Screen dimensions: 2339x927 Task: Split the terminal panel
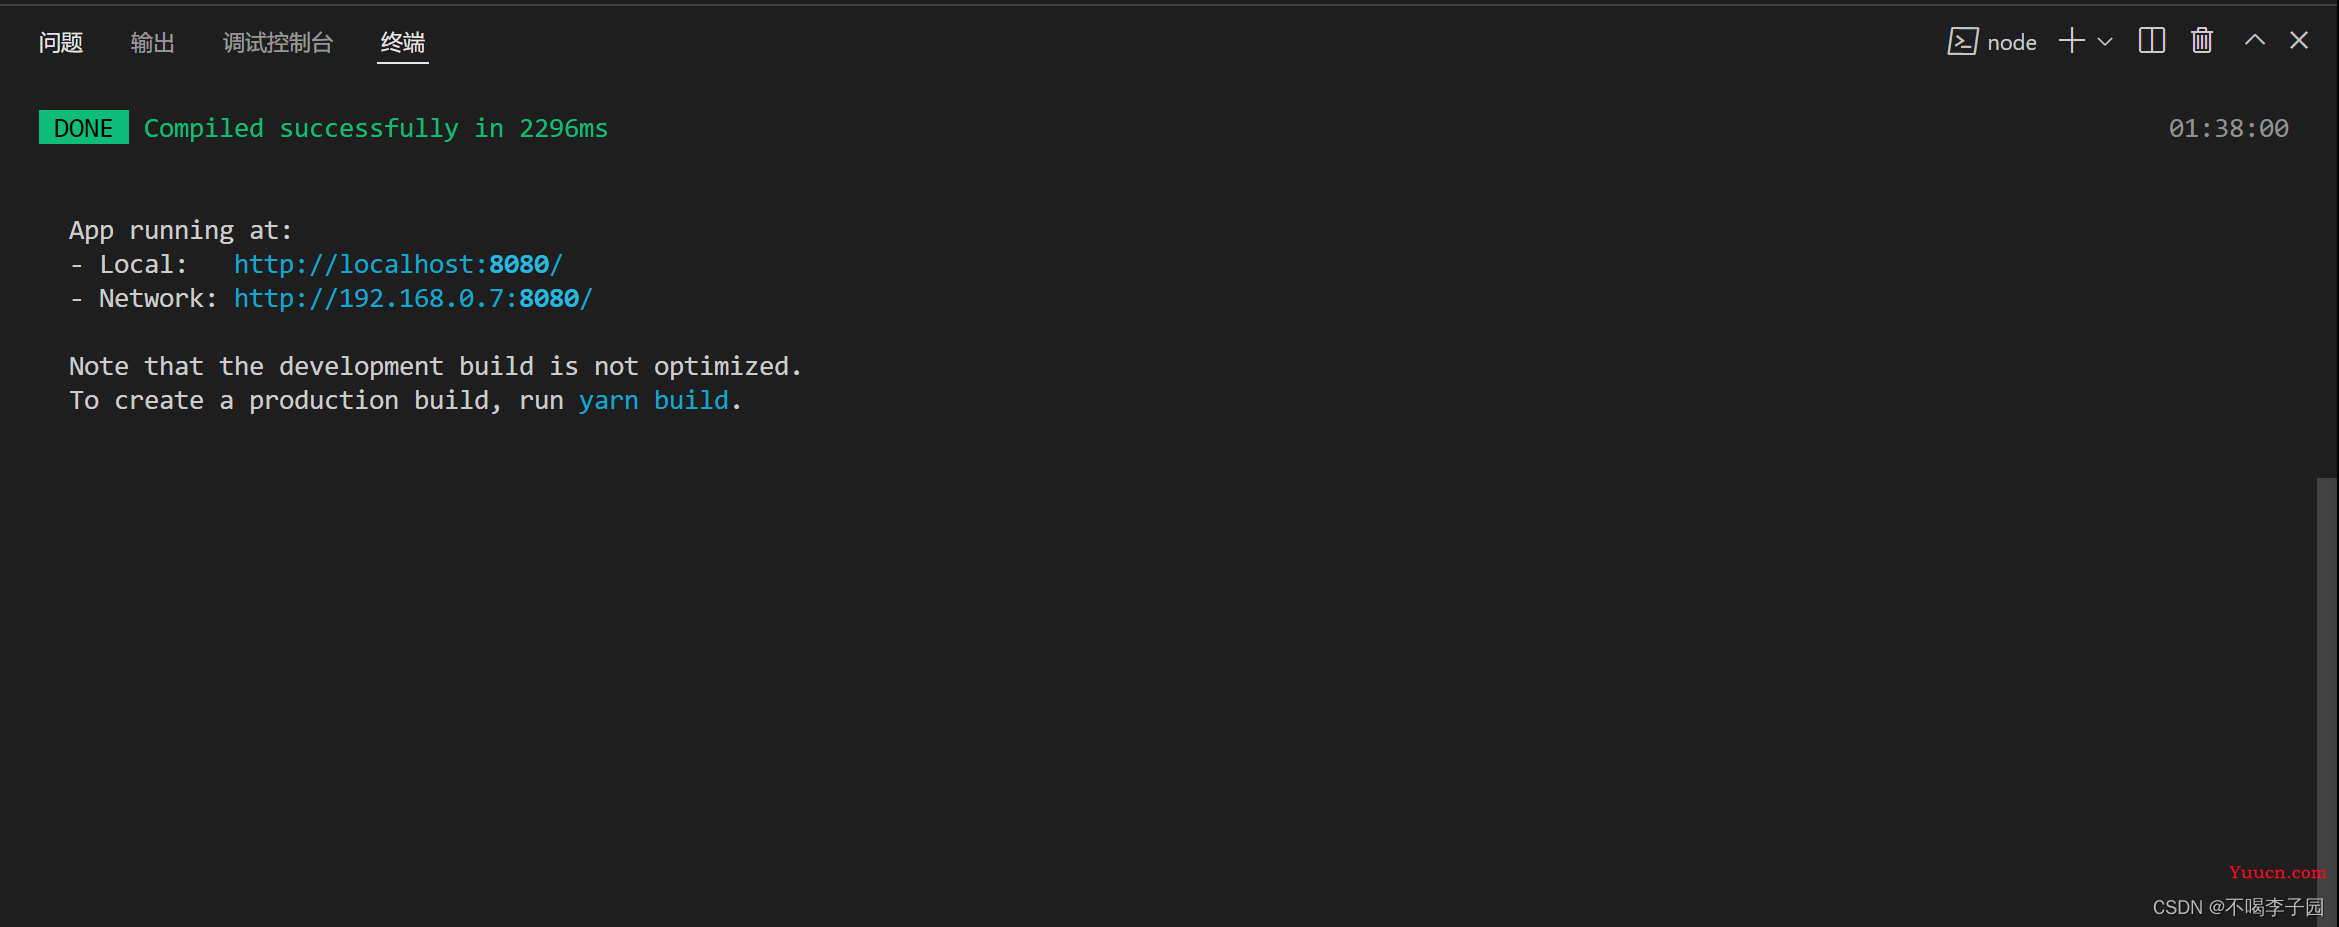coord(2152,41)
